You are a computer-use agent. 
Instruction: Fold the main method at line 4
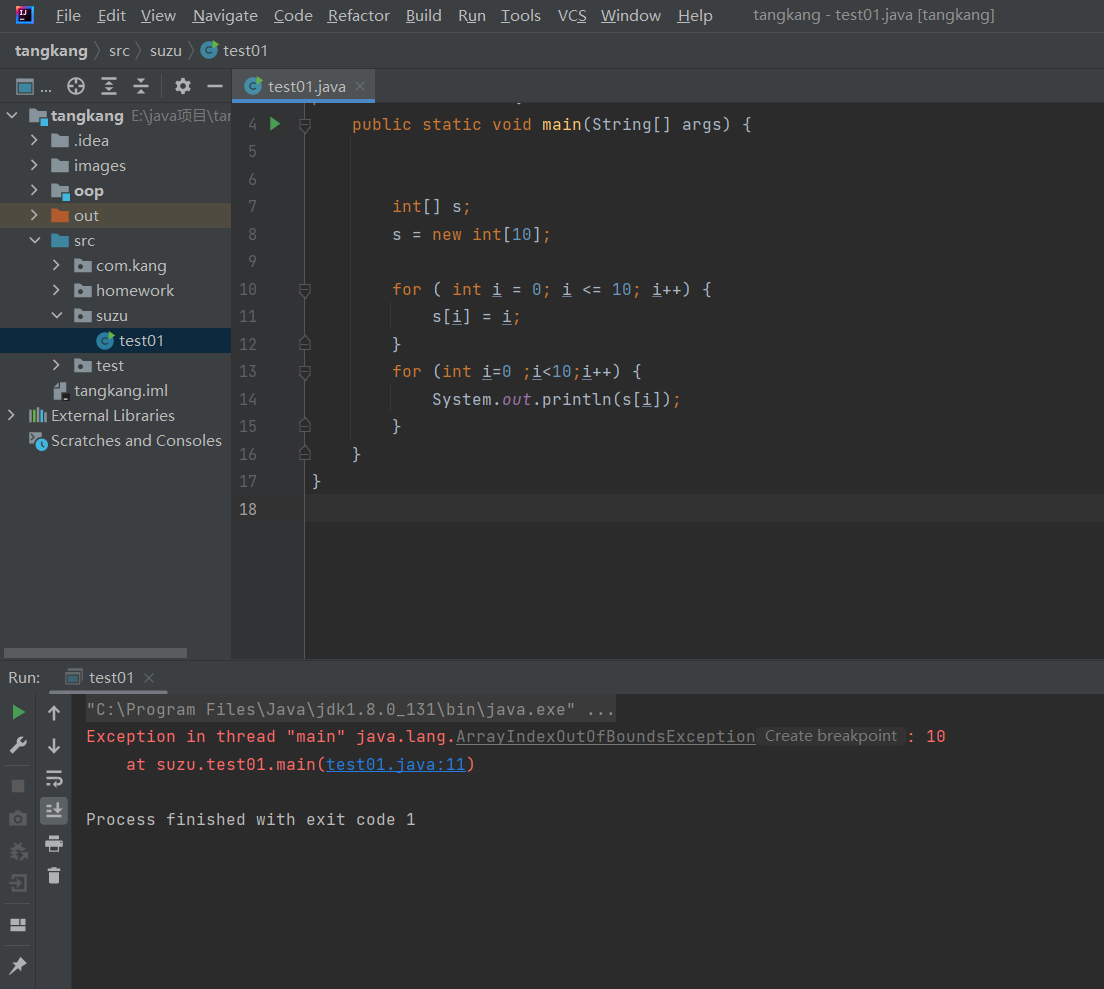click(305, 125)
